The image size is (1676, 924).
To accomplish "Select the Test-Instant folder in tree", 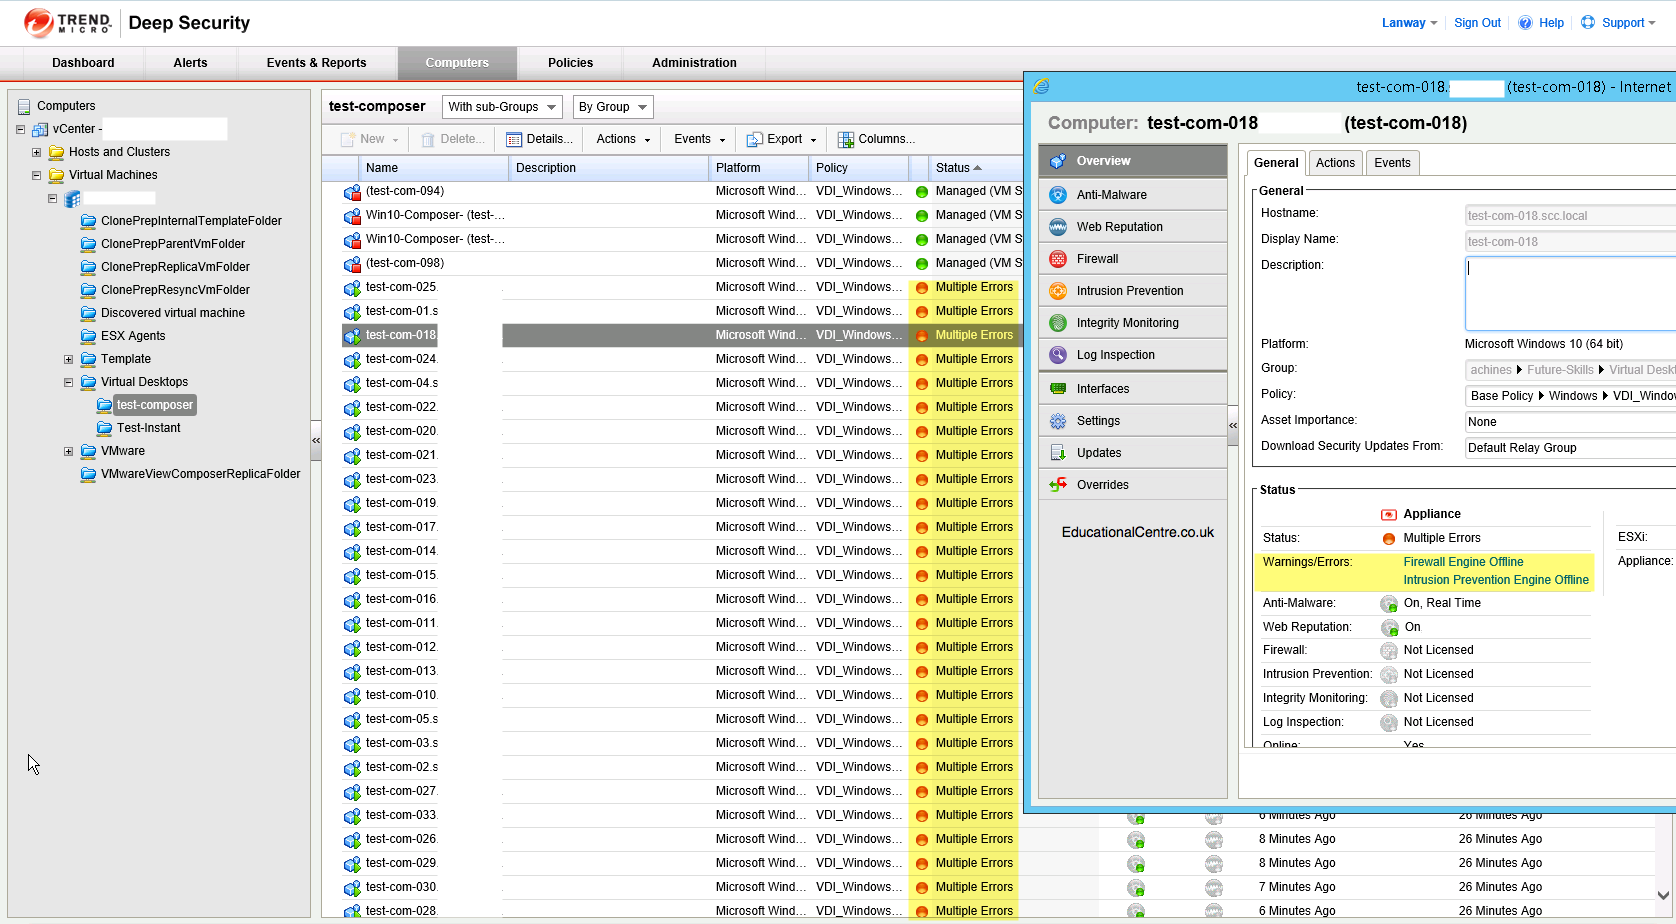I will [148, 428].
